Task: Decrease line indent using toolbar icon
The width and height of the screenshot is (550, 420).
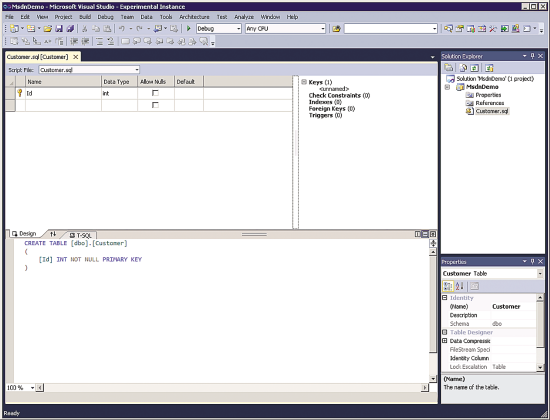Action: pyautogui.click(x=74, y=41)
